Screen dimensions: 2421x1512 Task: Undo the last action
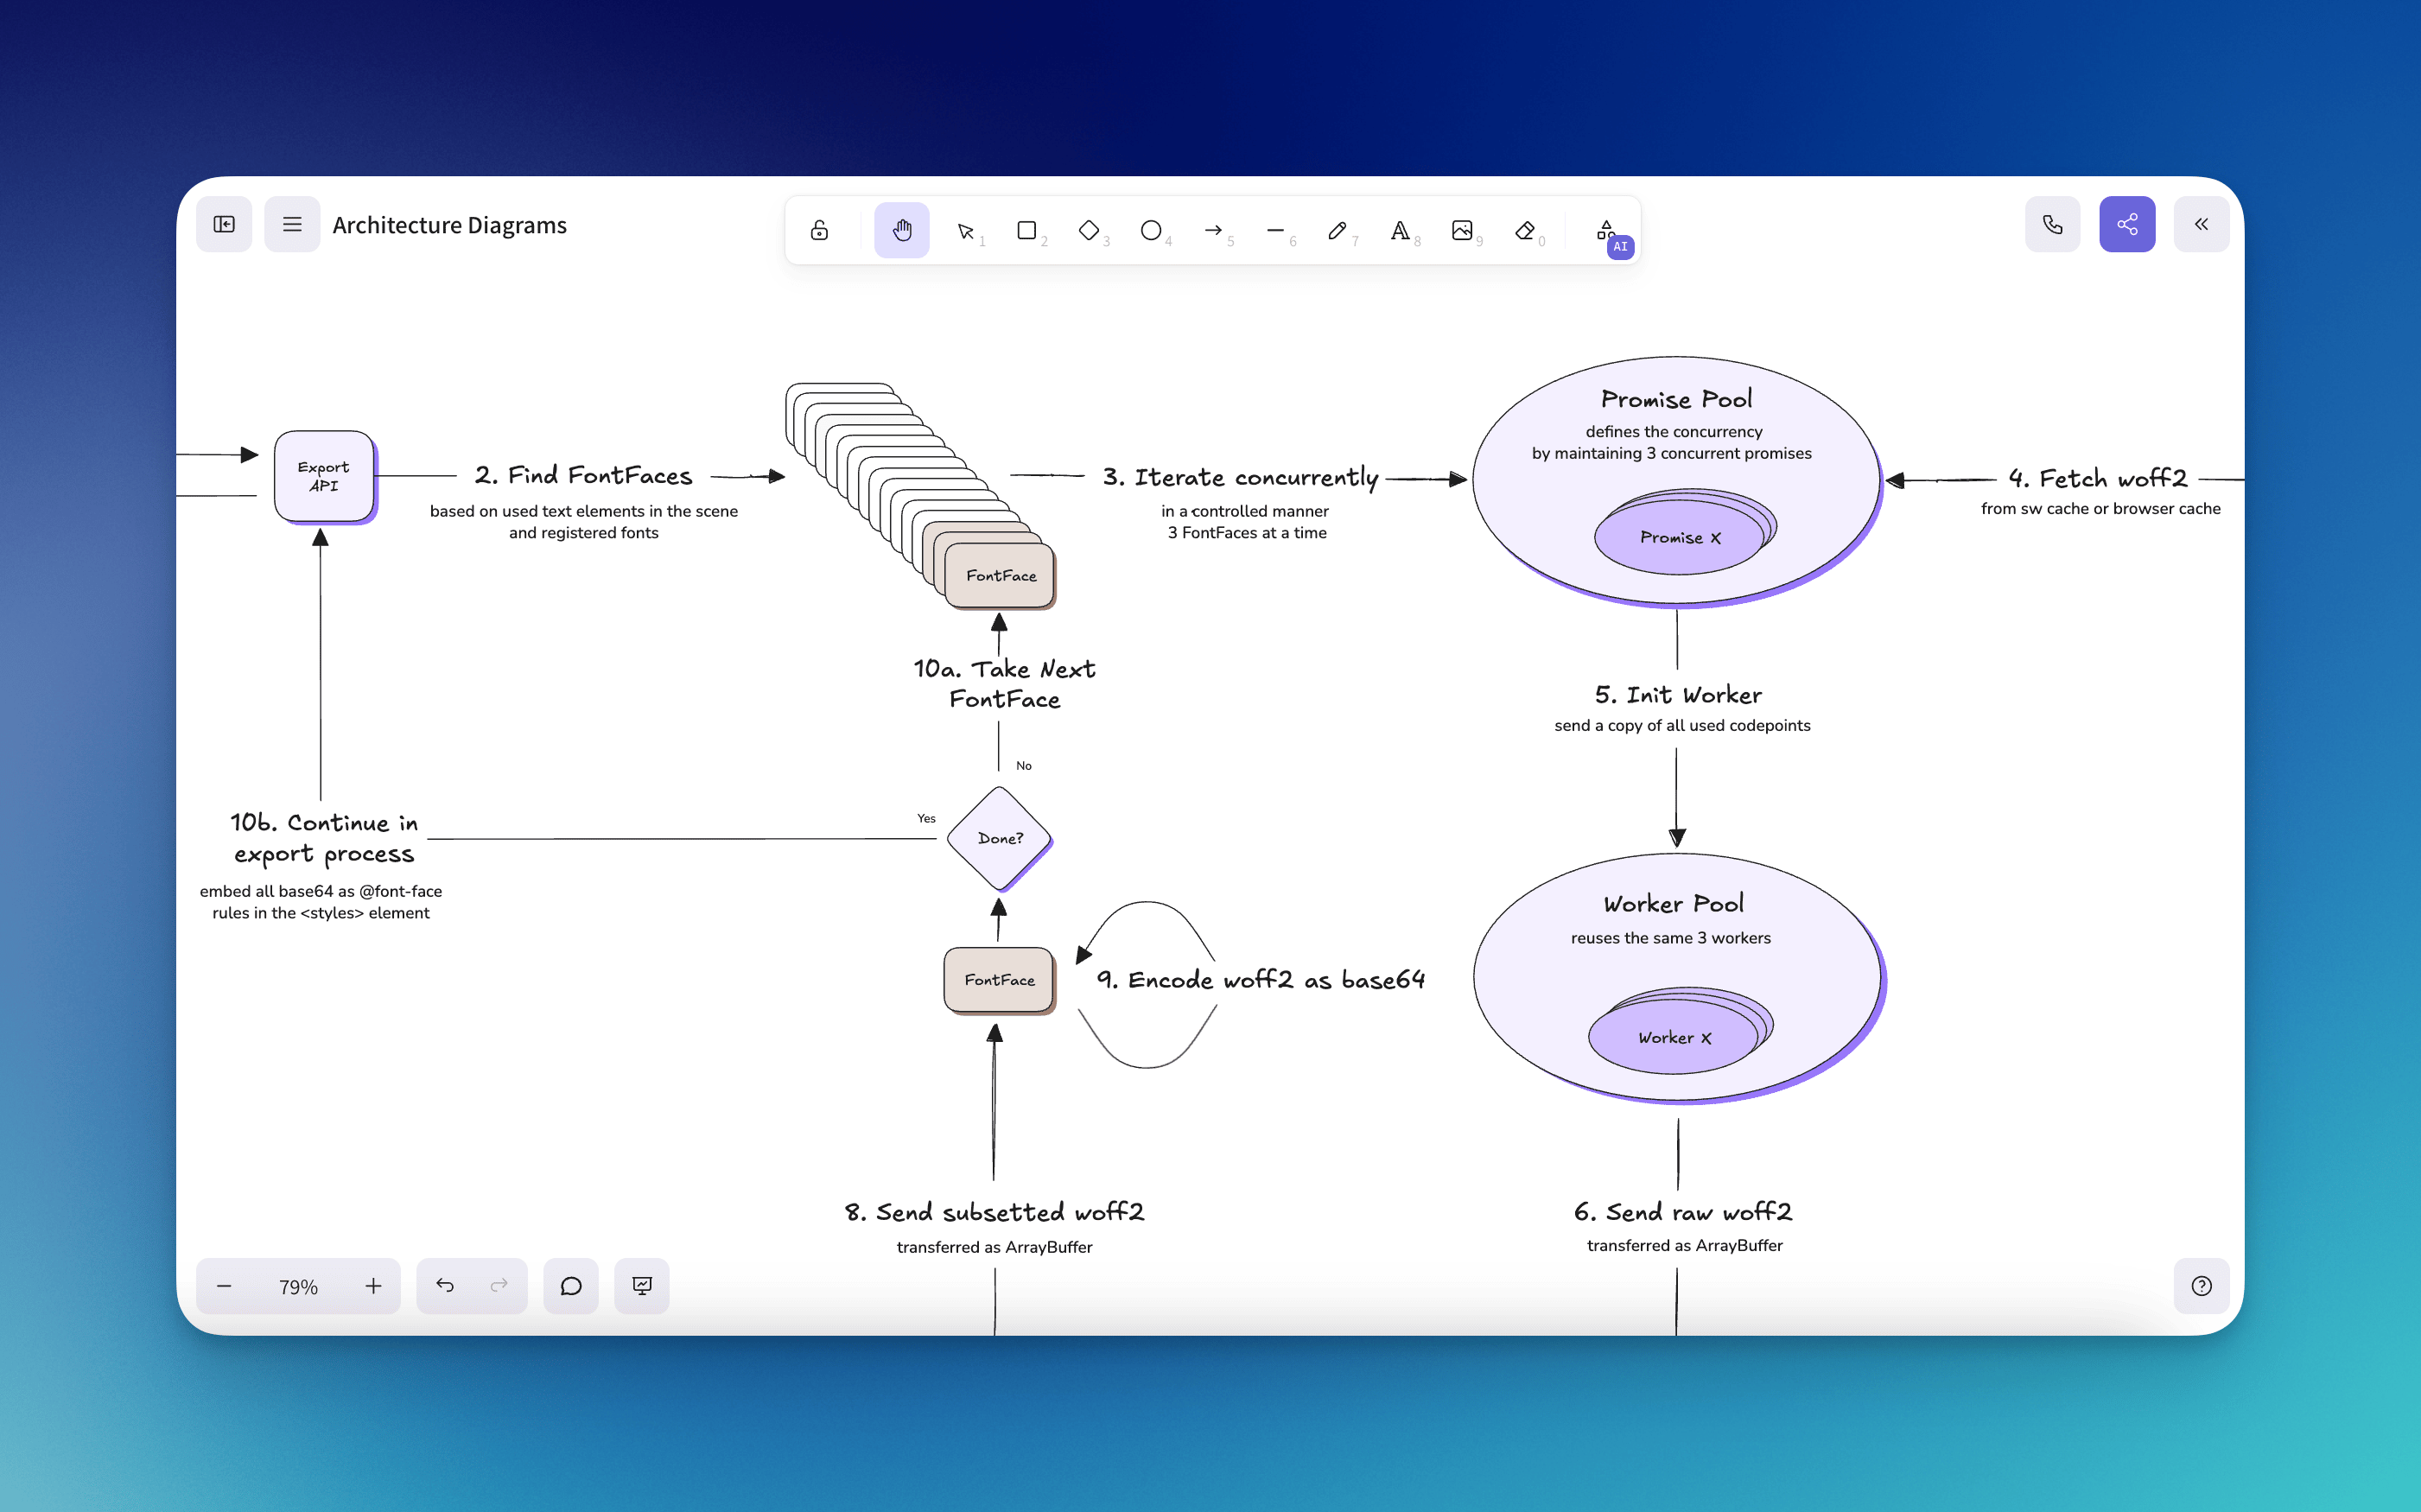coord(445,1286)
